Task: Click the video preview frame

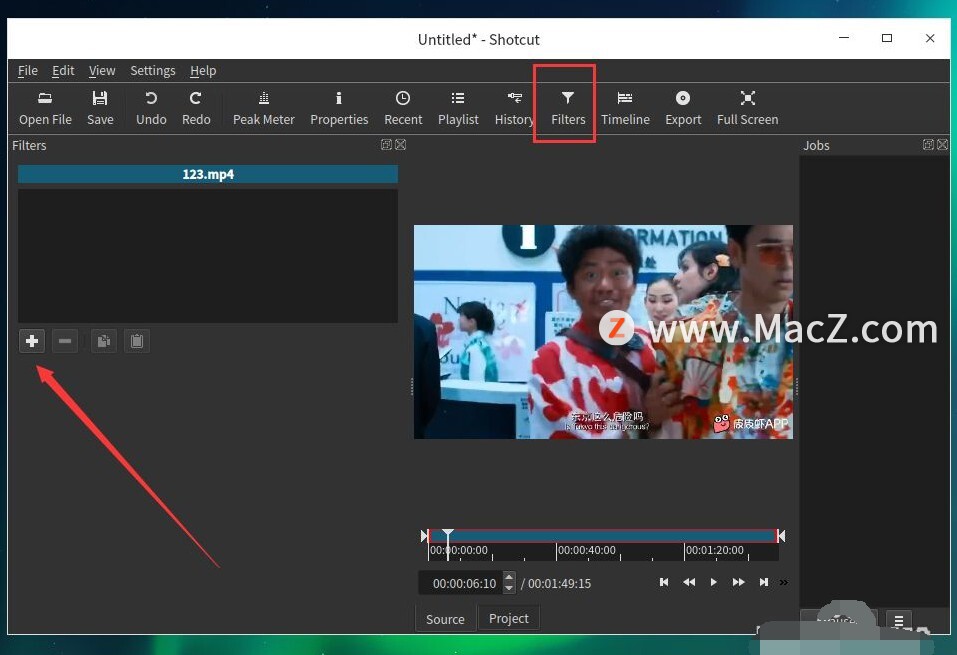Action: coord(603,331)
